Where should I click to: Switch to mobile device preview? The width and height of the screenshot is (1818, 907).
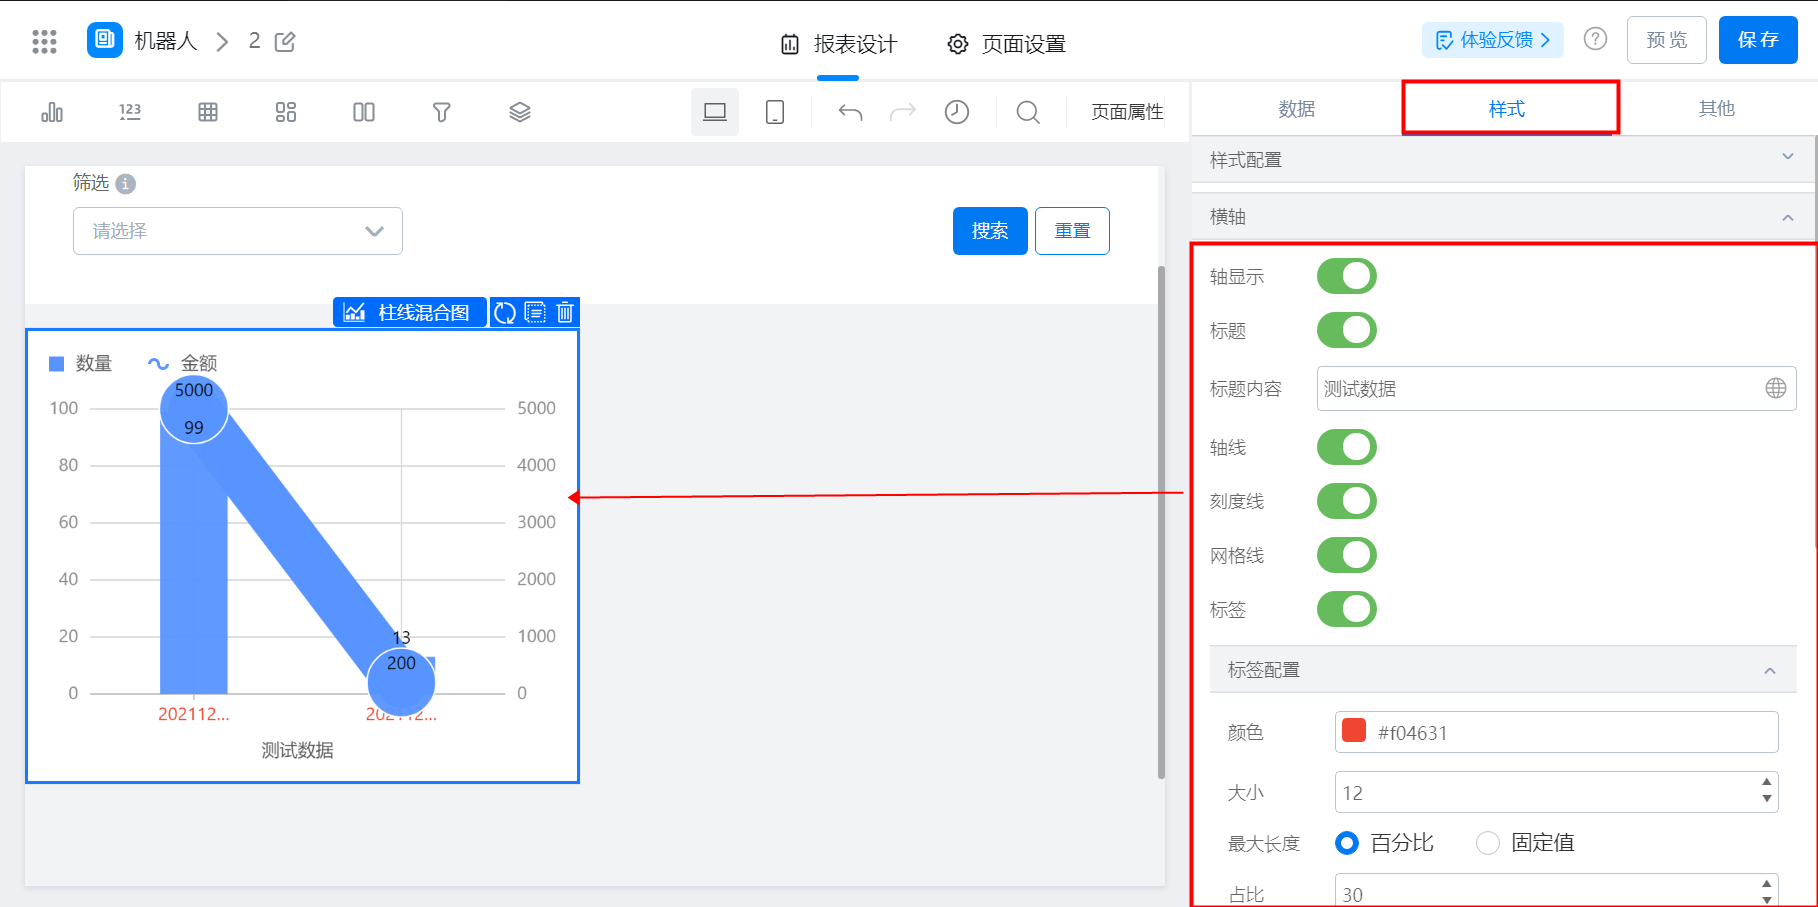774,112
